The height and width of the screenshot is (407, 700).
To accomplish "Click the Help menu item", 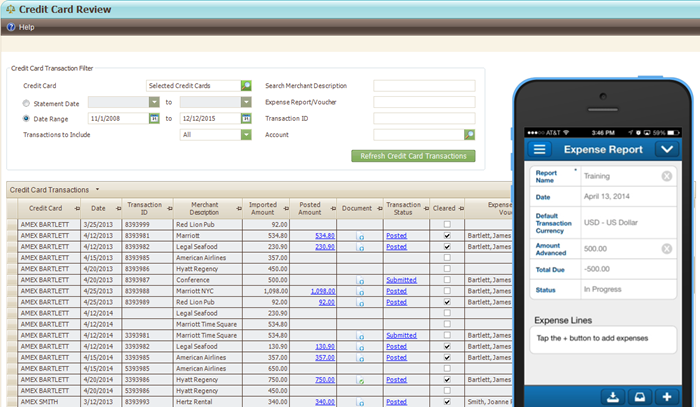I will tap(26, 27).
